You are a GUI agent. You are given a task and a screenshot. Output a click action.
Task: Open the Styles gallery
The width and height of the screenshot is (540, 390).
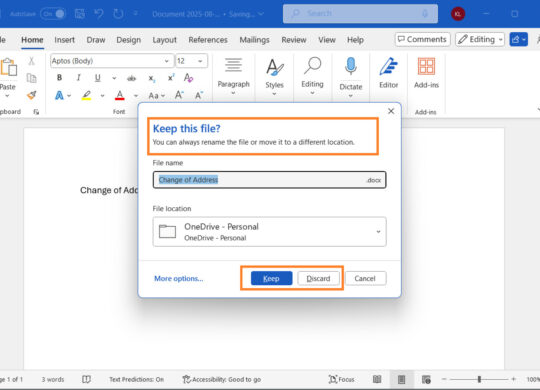click(274, 76)
